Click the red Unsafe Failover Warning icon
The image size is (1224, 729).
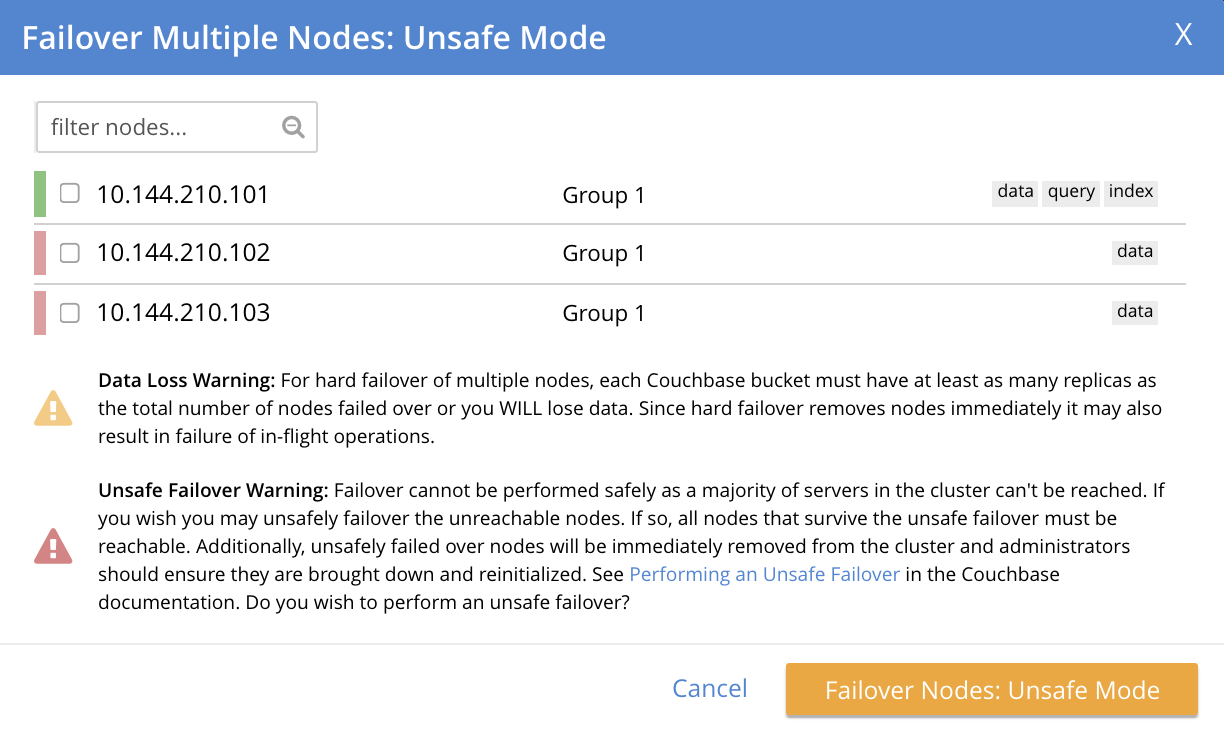pyautogui.click(x=53, y=546)
